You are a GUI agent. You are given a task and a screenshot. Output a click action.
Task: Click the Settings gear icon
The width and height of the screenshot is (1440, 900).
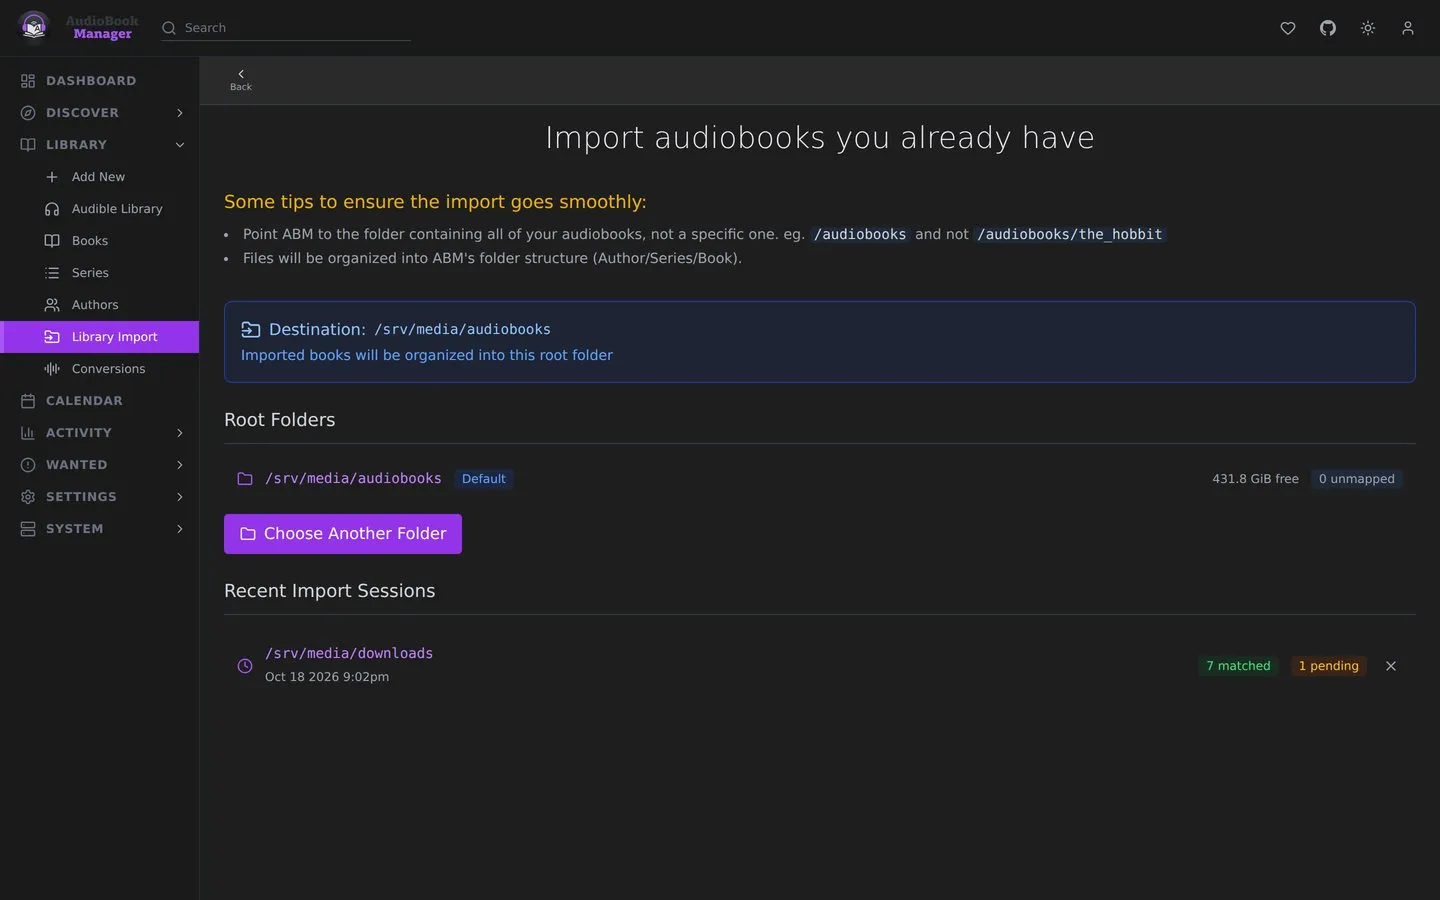[28, 497]
